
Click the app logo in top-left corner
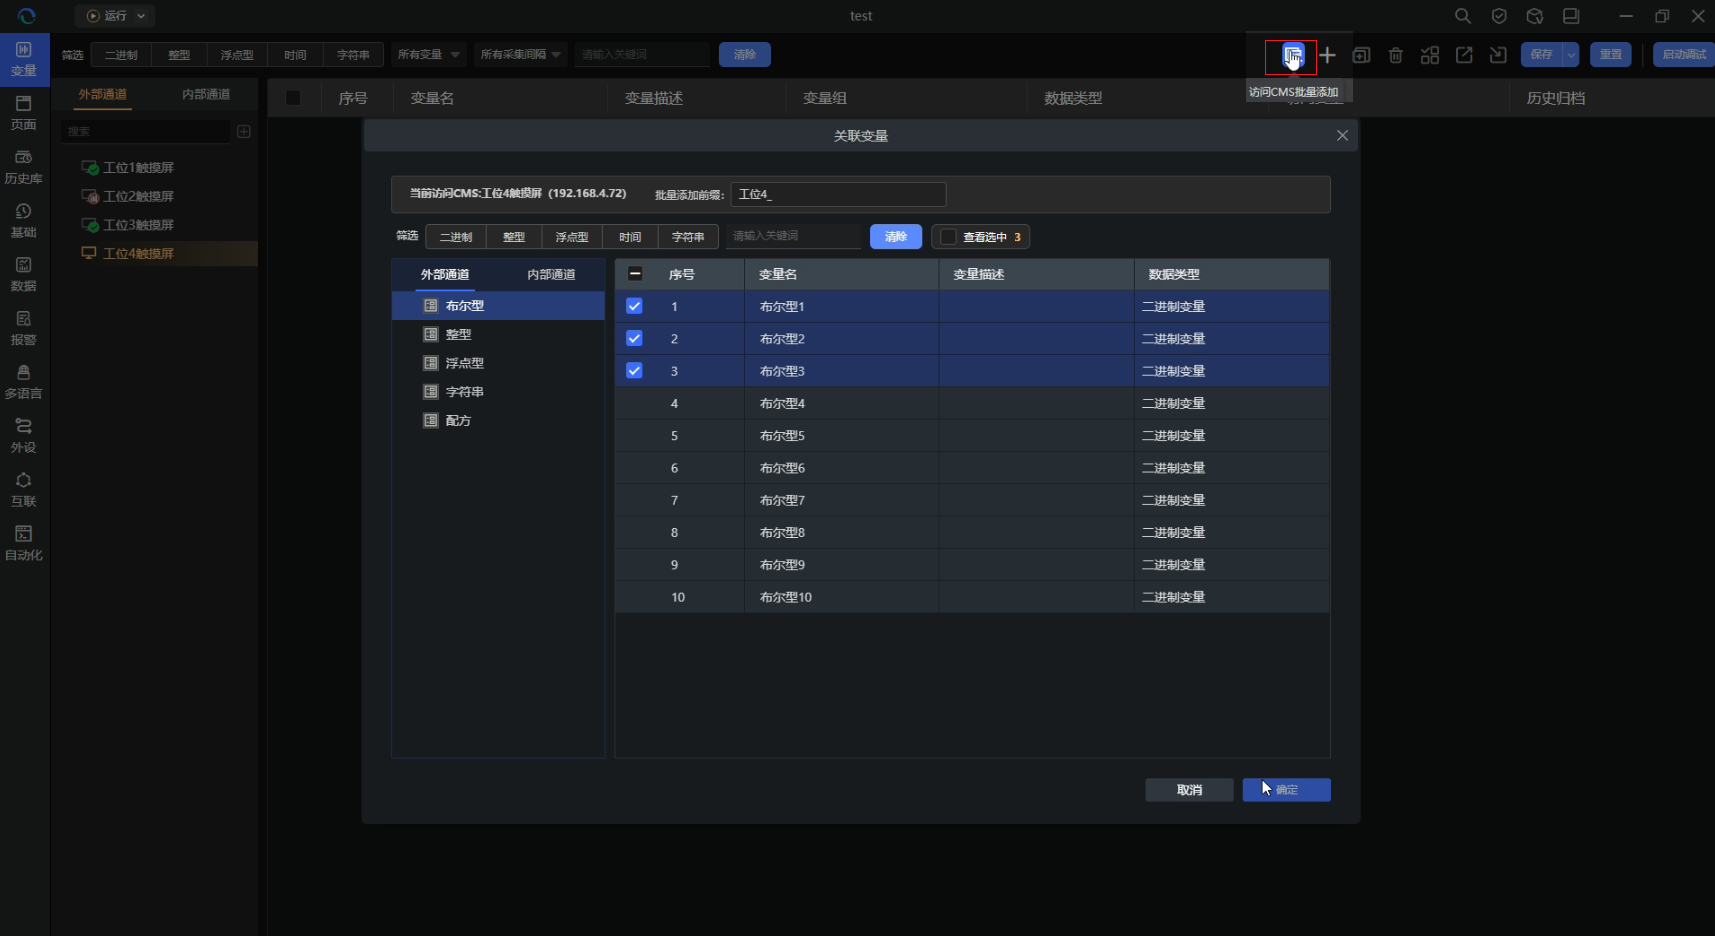coord(27,16)
